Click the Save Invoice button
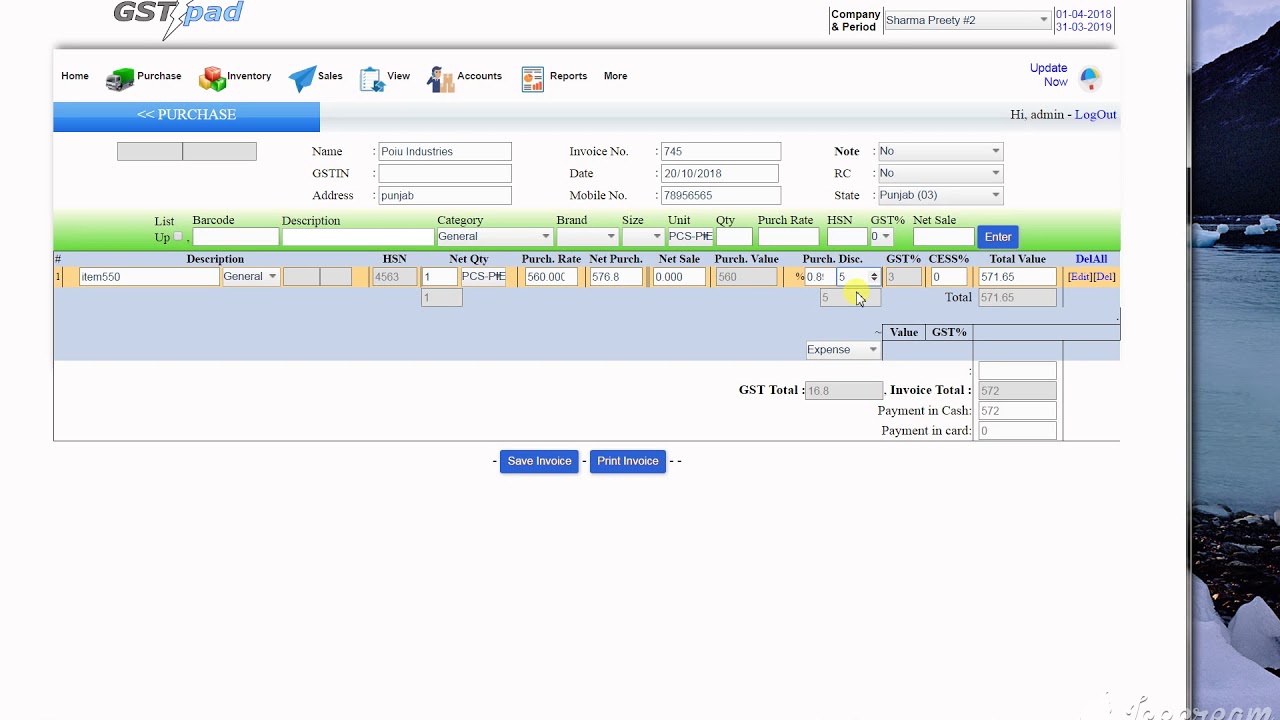1280x720 pixels. coord(539,461)
